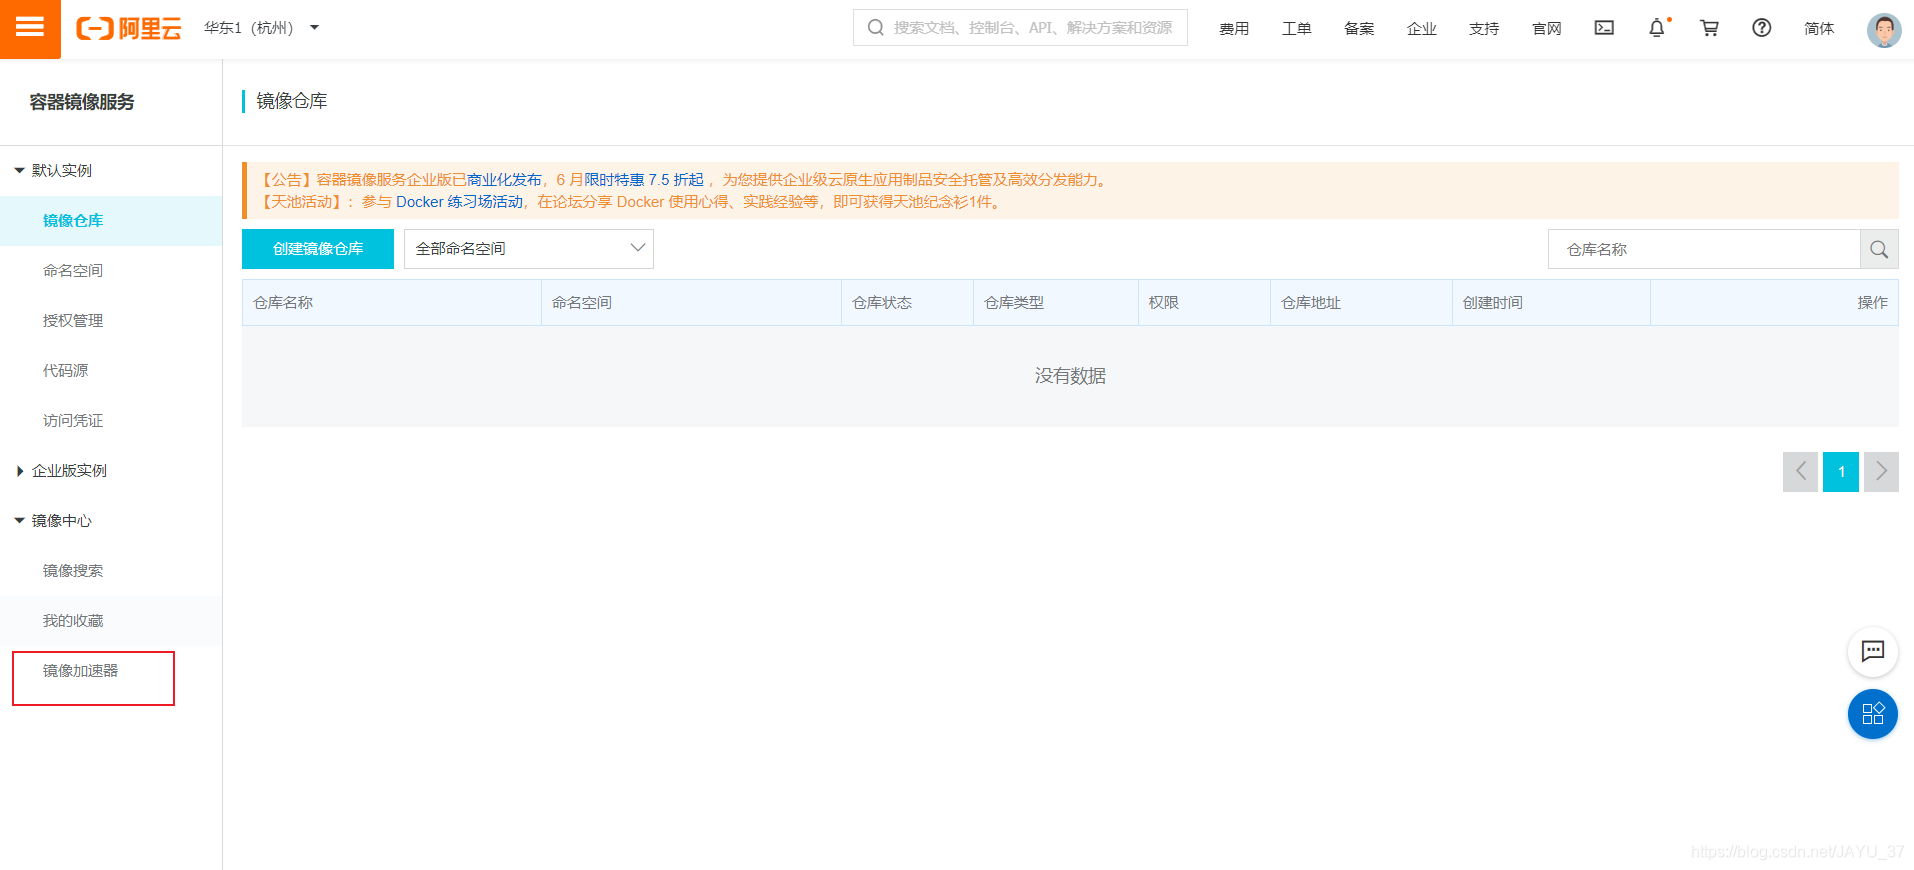Go to previous page arrow

pyautogui.click(x=1800, y=471)
